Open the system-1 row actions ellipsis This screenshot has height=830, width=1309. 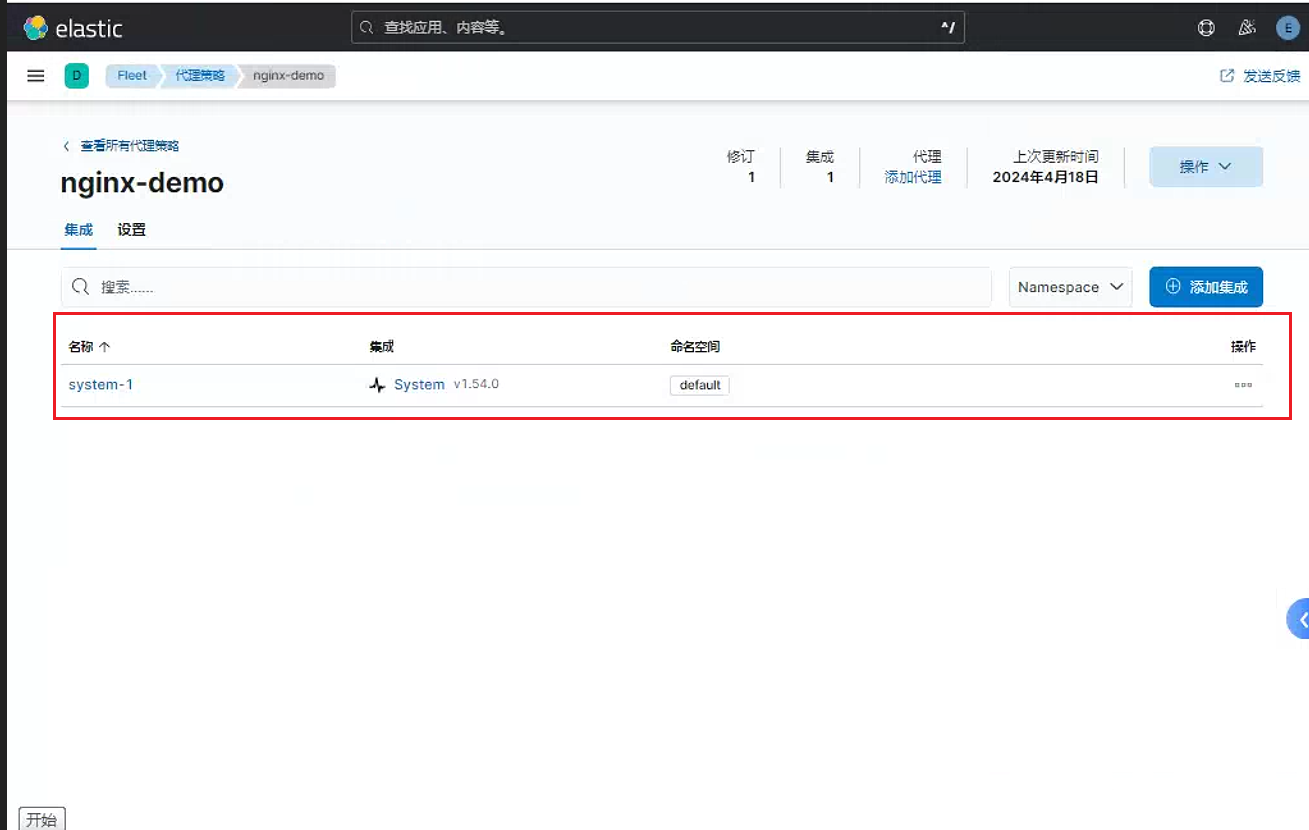(x=1243, y=385)
